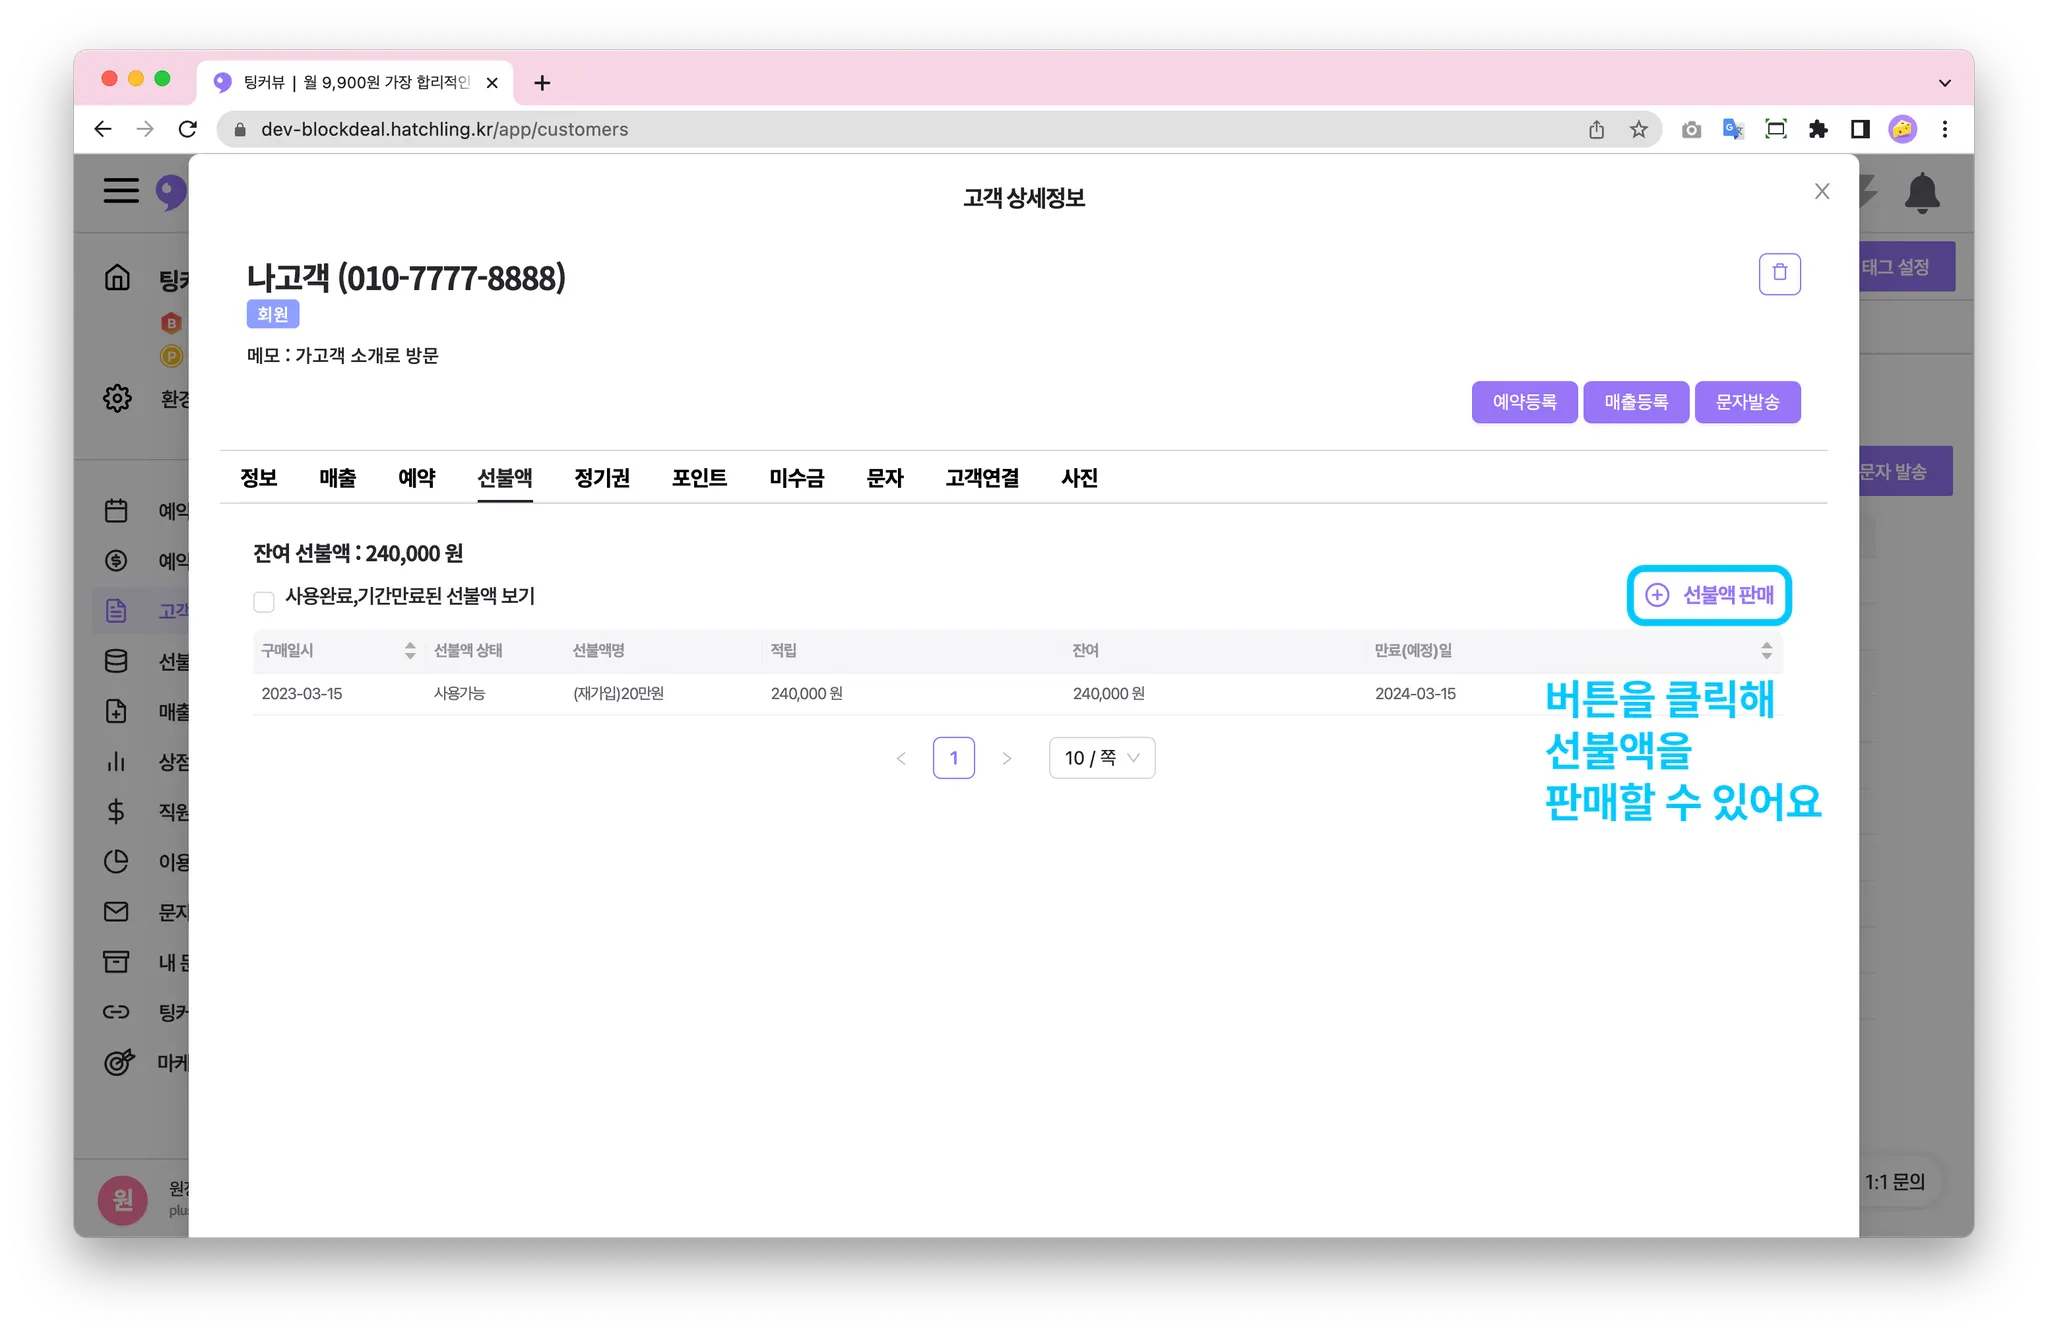The image size is (2048, 1335).
Task: Open the 10 / 쪽 page size dropdown
Action: tap(1101, 758)
